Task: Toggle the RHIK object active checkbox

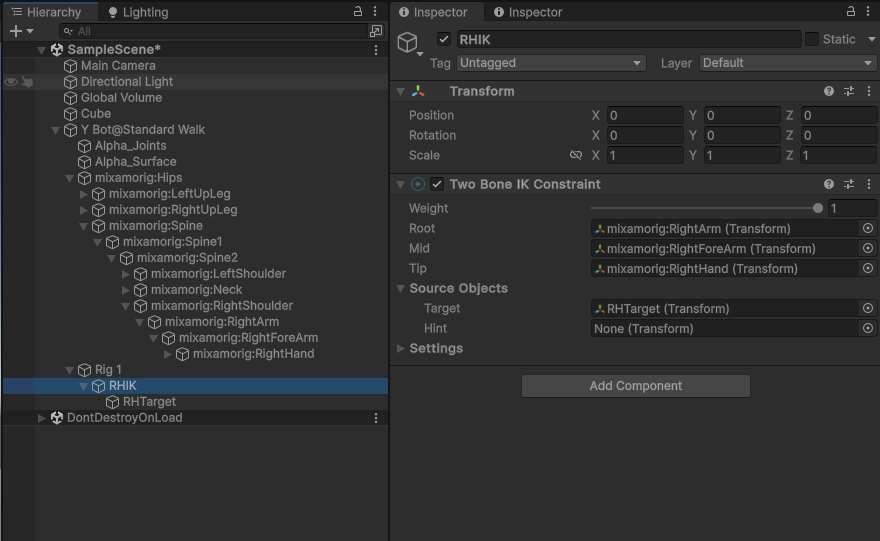Action: [444, 39]
